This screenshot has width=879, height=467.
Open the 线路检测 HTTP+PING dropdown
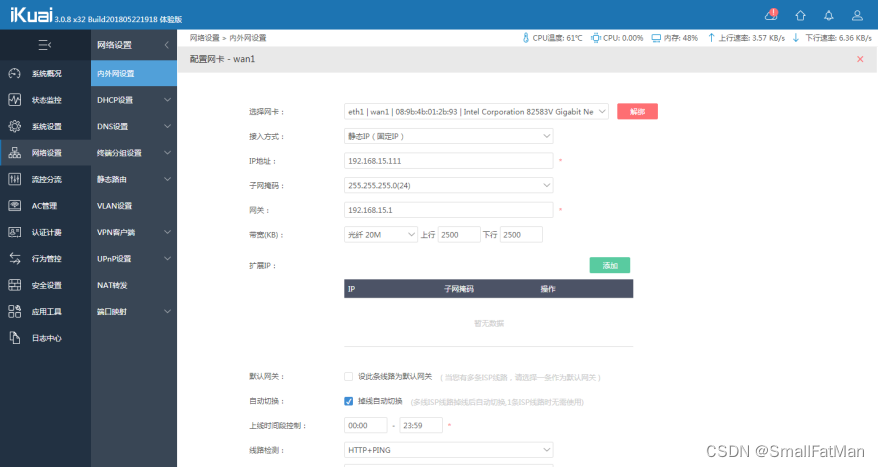click(448, 450)
